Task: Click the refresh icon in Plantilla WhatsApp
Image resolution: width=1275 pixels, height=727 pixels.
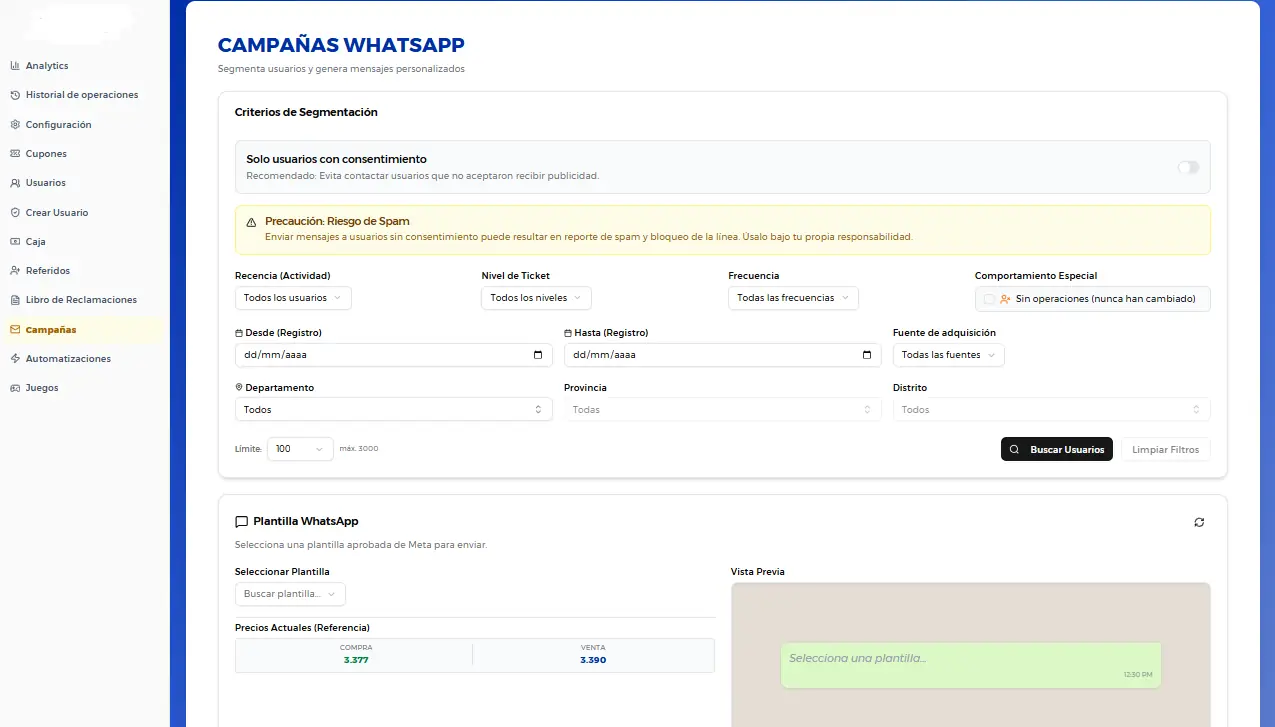Action: (x=1199, y=522)
